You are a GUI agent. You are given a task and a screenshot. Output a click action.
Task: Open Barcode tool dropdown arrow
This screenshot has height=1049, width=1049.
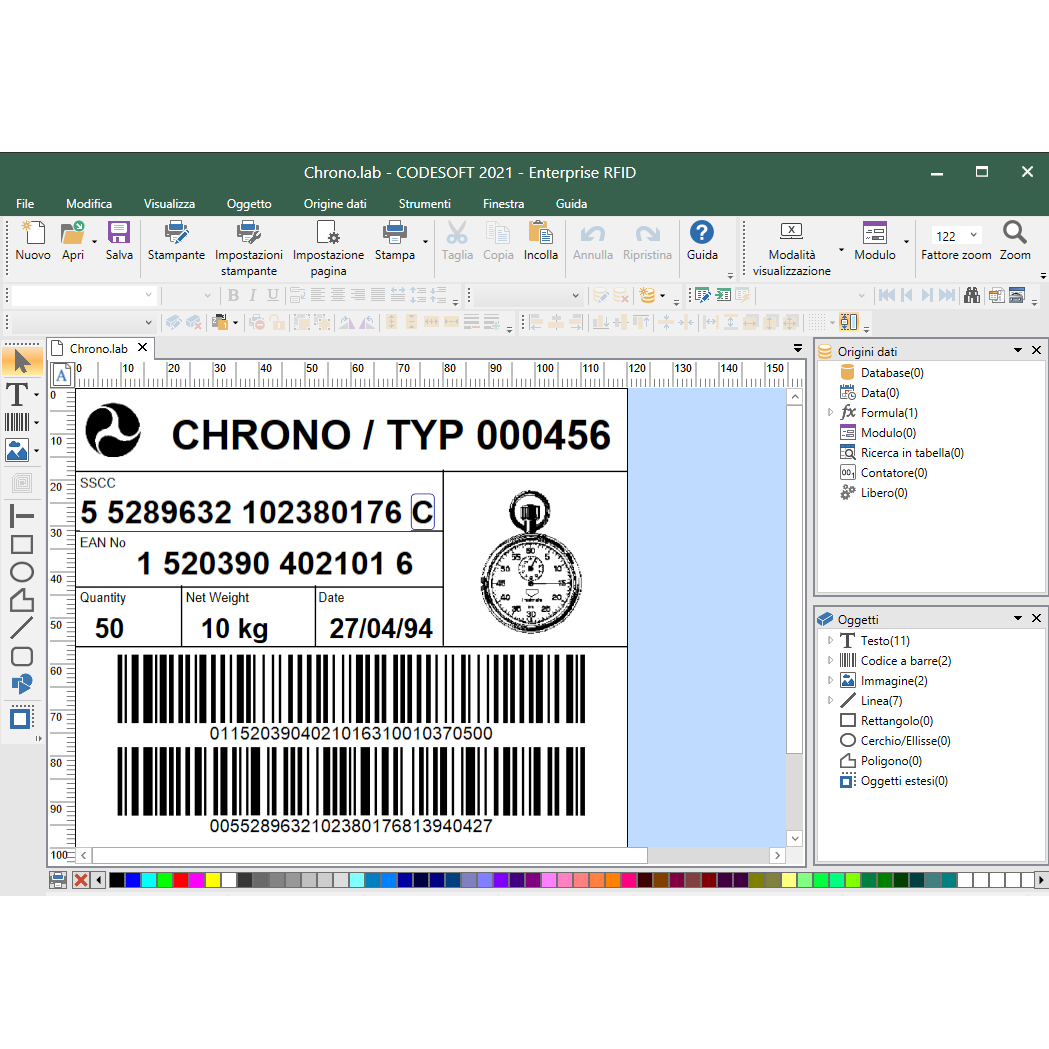37,423
